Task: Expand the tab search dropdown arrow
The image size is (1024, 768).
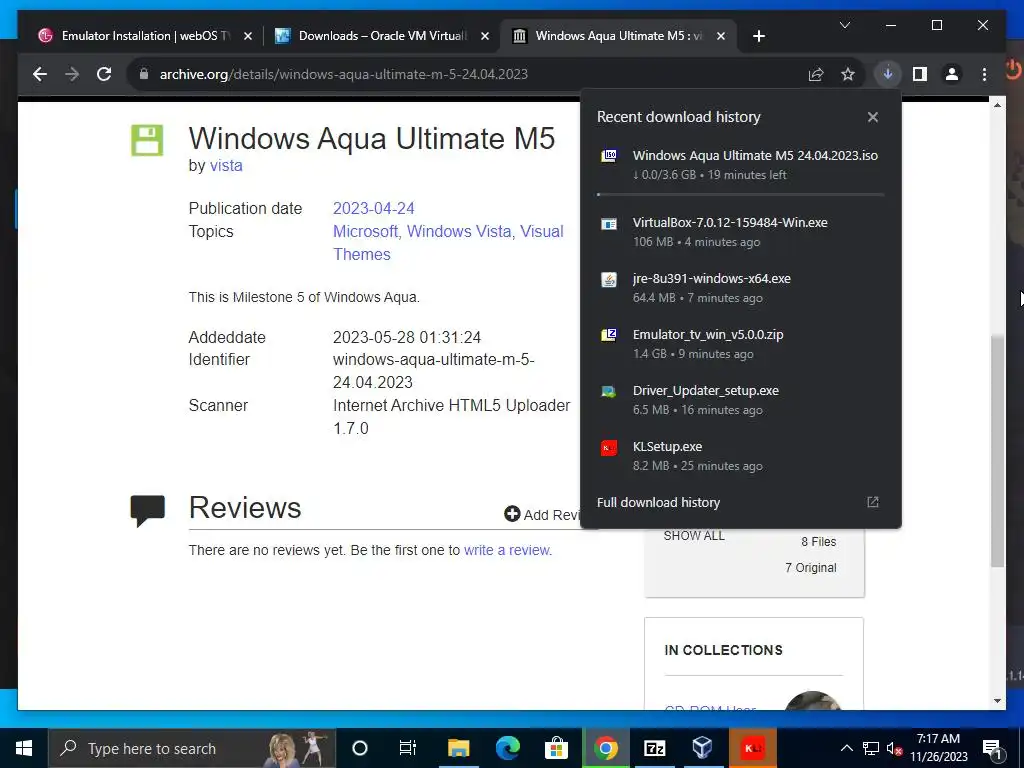Action: [844, 25]
